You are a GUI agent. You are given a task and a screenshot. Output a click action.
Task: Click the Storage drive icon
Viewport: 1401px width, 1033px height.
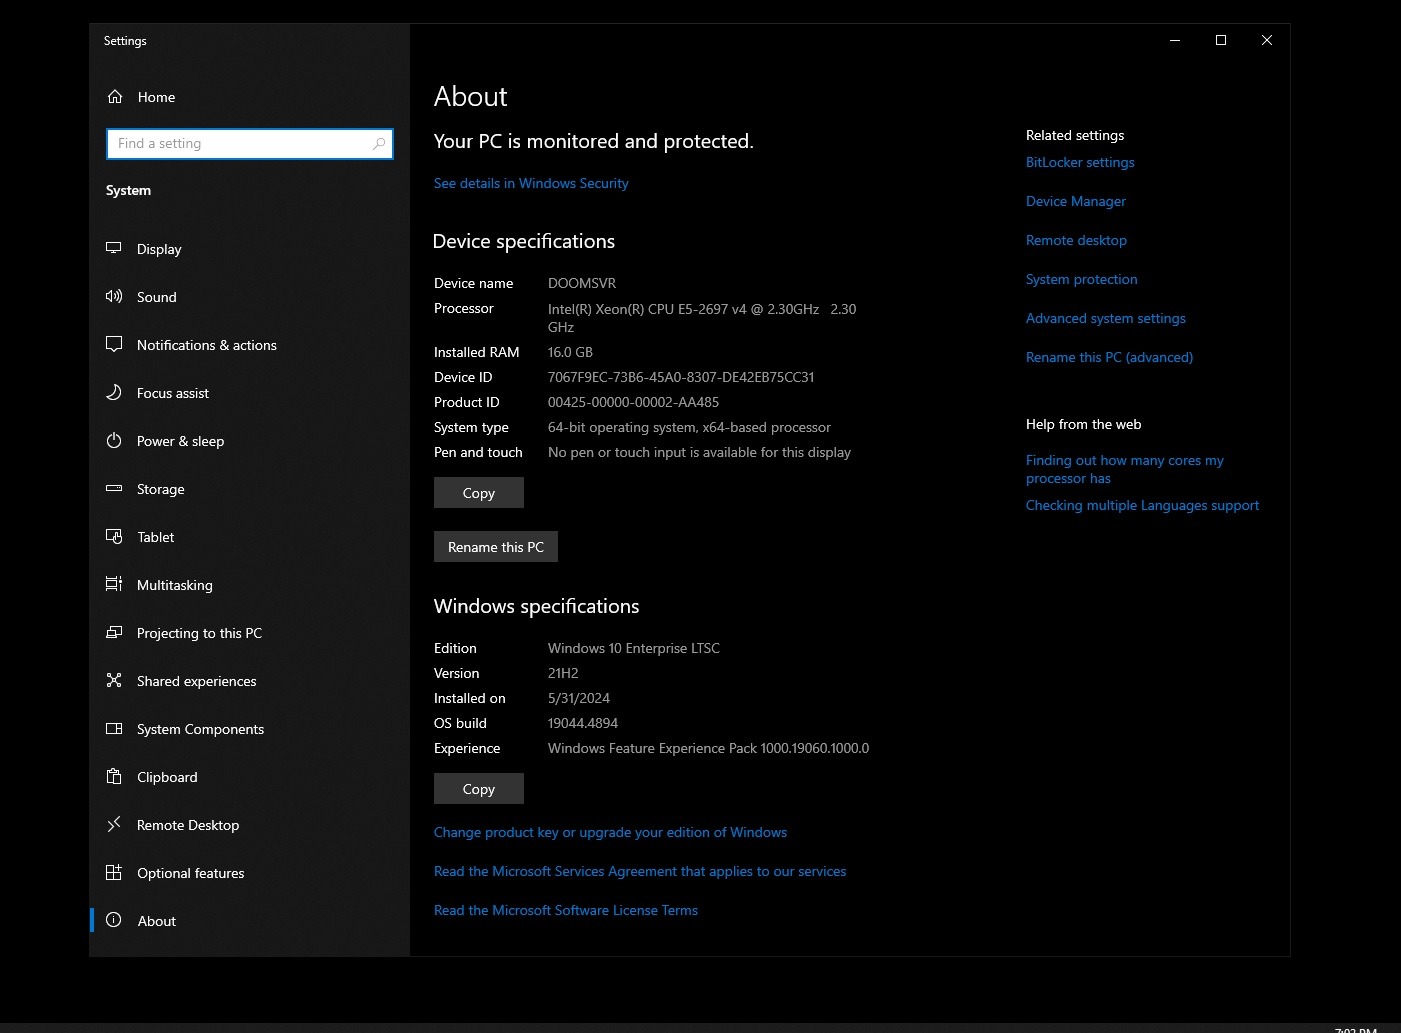(x=114, y=488)
